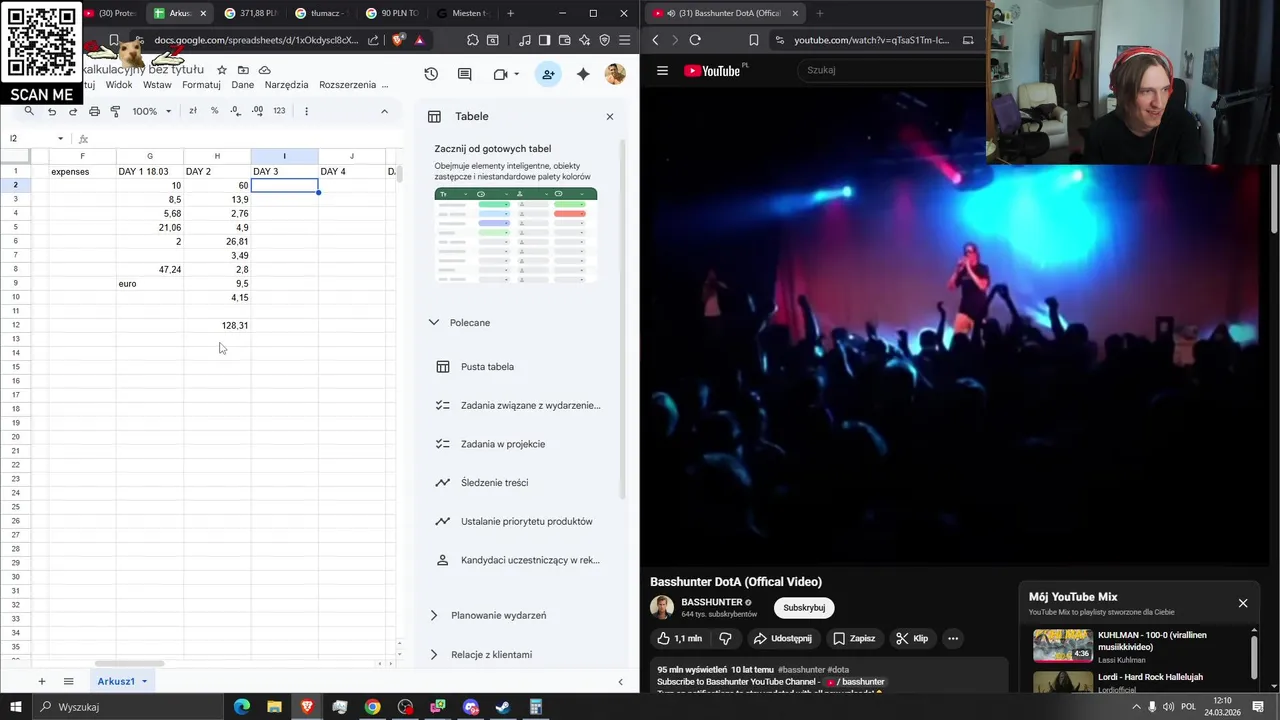This screenshot has width=1280, height=720.
Task: Click Udostępnij to share video
Action: click(782, 638)
